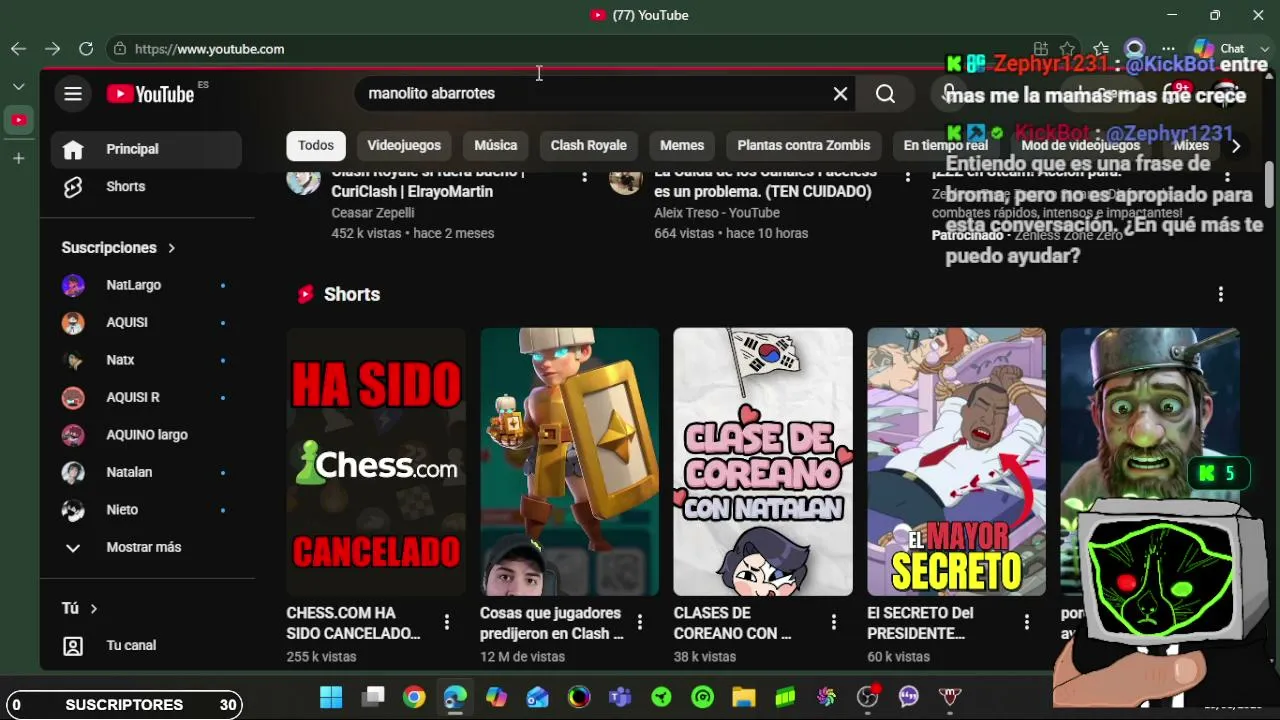Screen dimensions: 1280x720
Task: Open the Ceasar Zepelli channel link
Action: 373,213
